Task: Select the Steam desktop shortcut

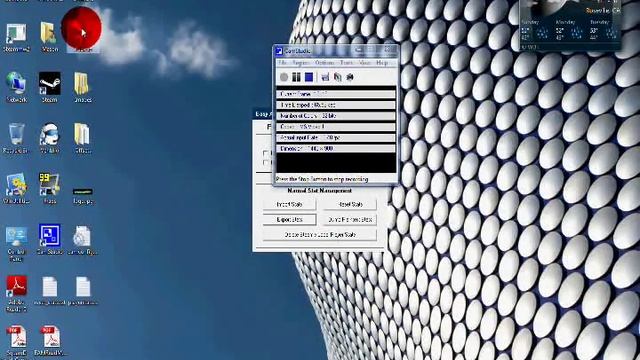Action: [50, 87]
